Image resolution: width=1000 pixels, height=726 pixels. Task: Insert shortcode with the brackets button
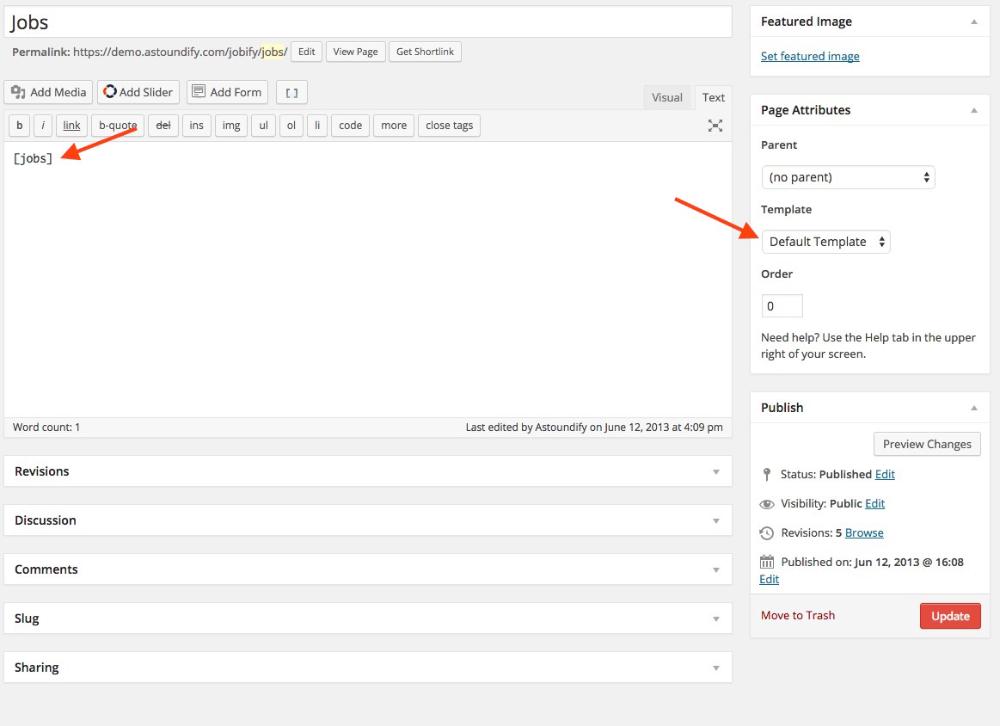pos(291,93)
